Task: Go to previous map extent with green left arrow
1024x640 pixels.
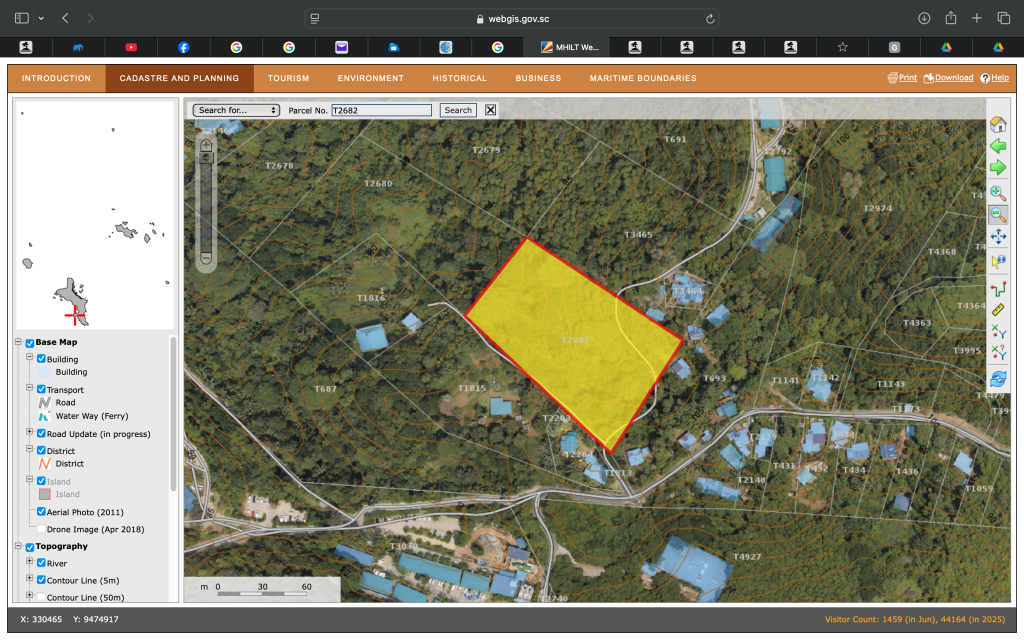Action: click(997, 146)
